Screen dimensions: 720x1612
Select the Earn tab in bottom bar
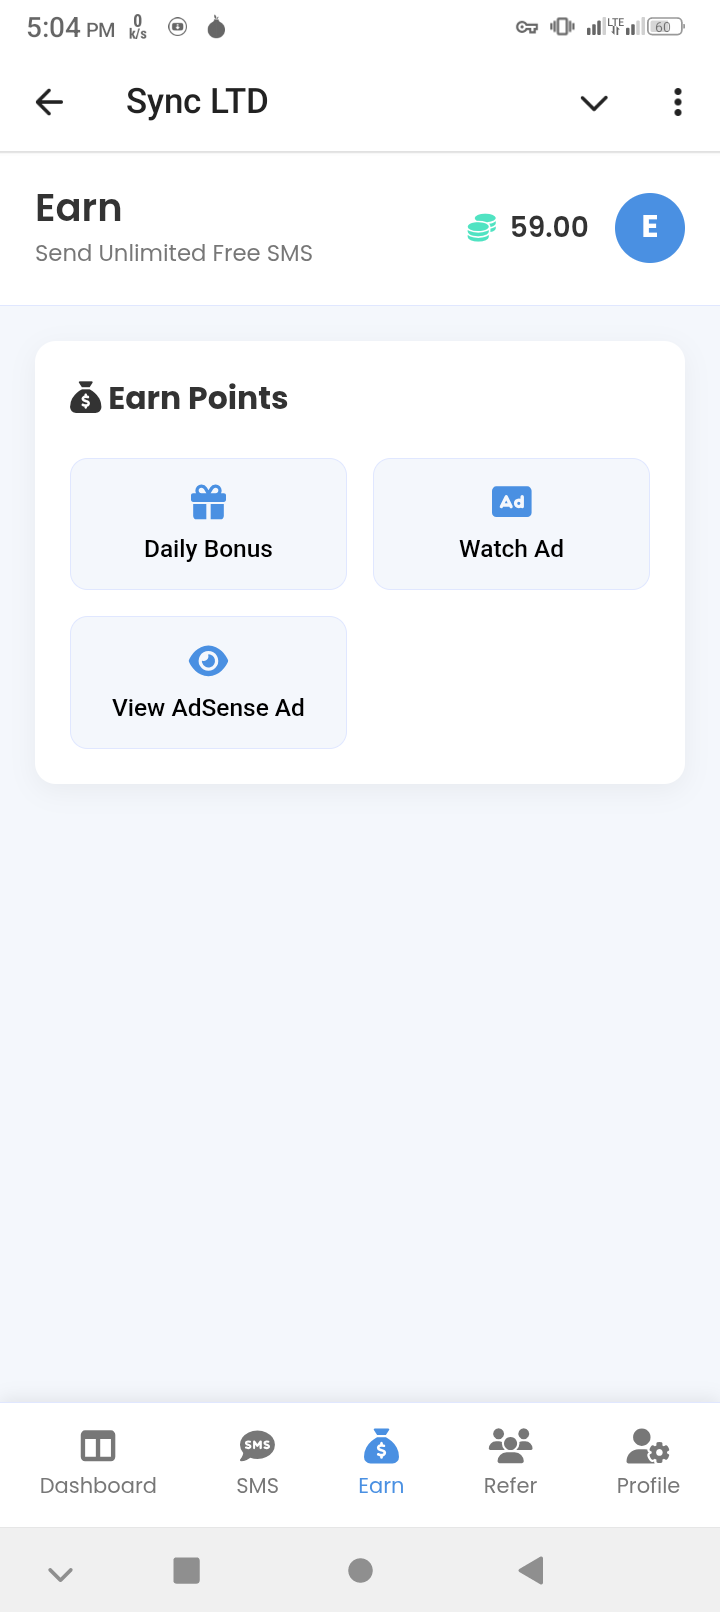point(381,1462)
